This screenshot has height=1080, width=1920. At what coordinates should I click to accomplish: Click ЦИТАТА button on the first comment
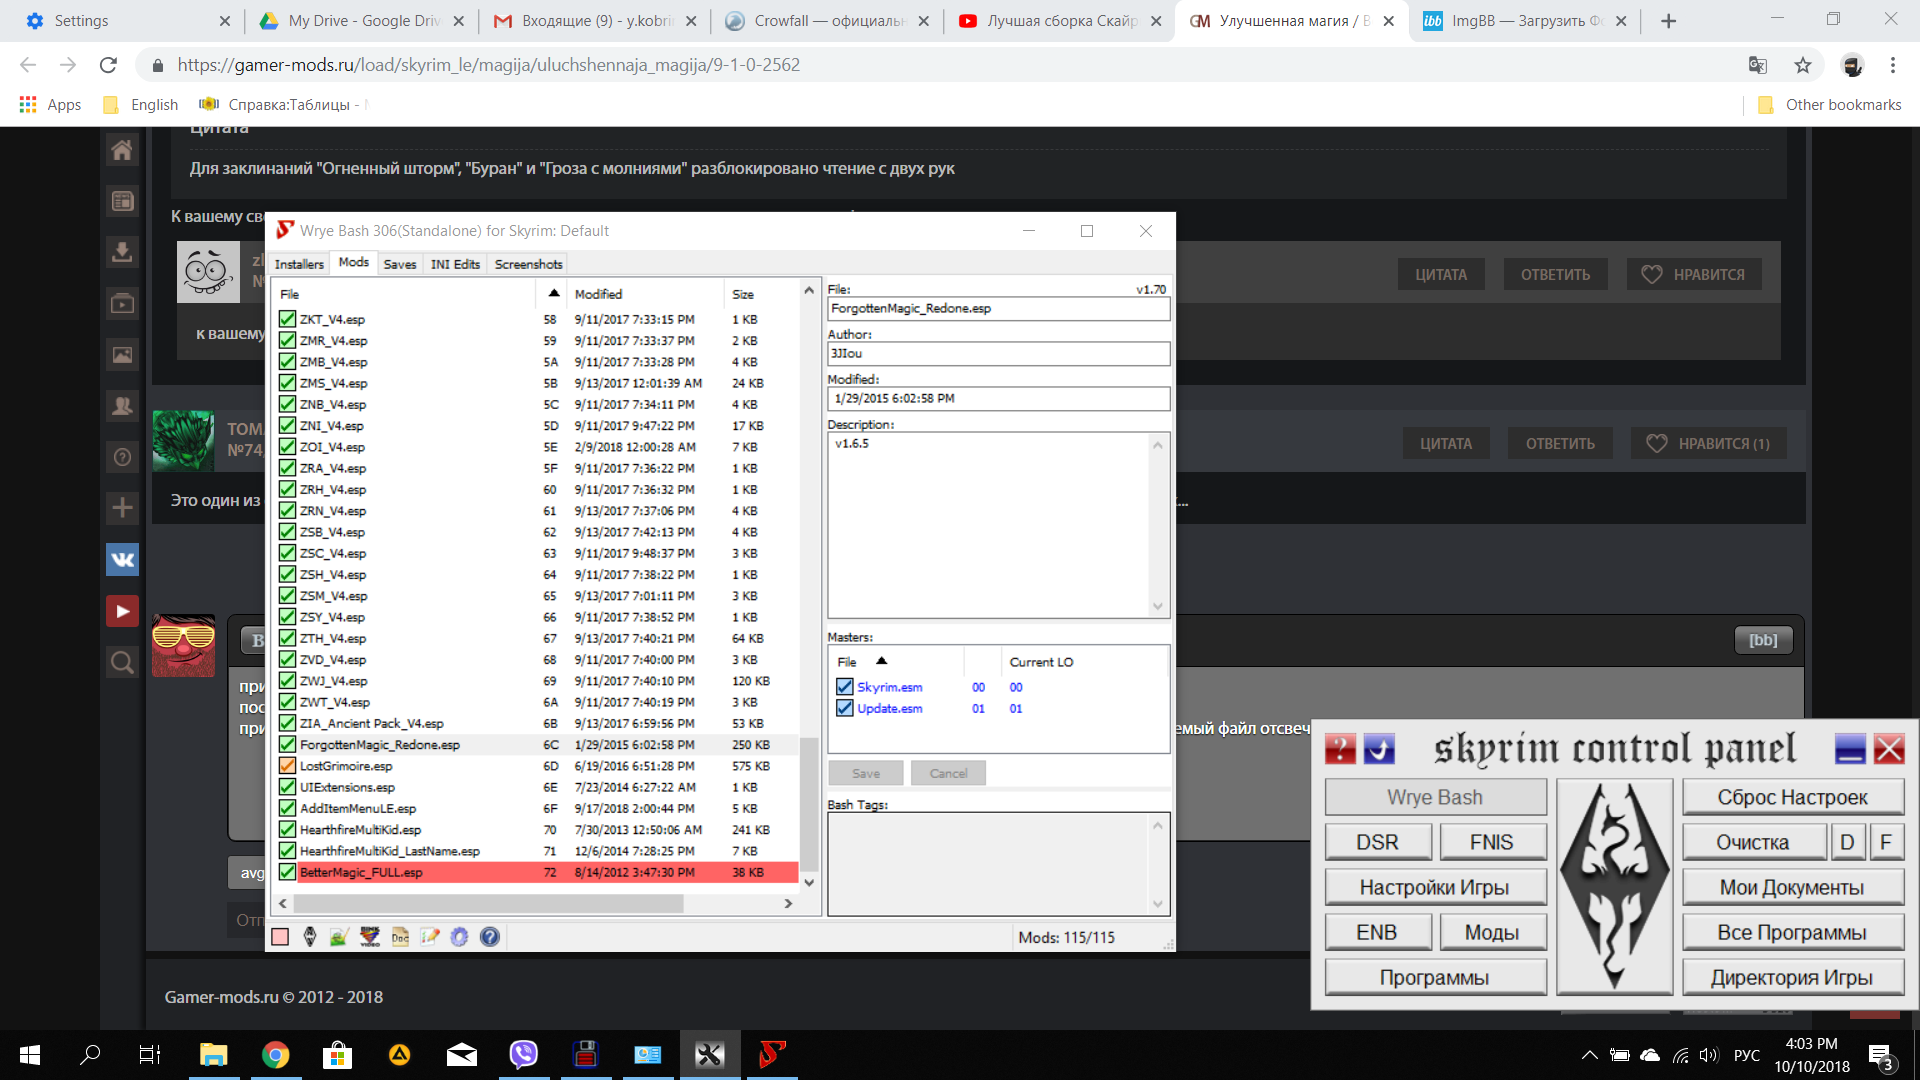pyautogui.click(x=1441, y=274)
